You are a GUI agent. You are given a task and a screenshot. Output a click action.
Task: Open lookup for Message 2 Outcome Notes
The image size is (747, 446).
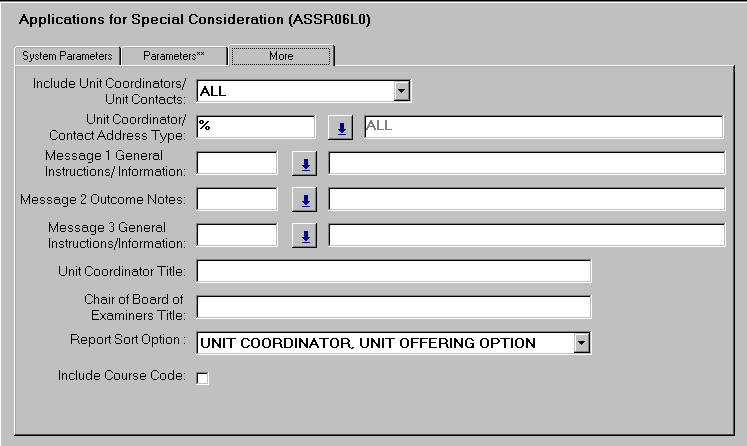click(305, 200)
